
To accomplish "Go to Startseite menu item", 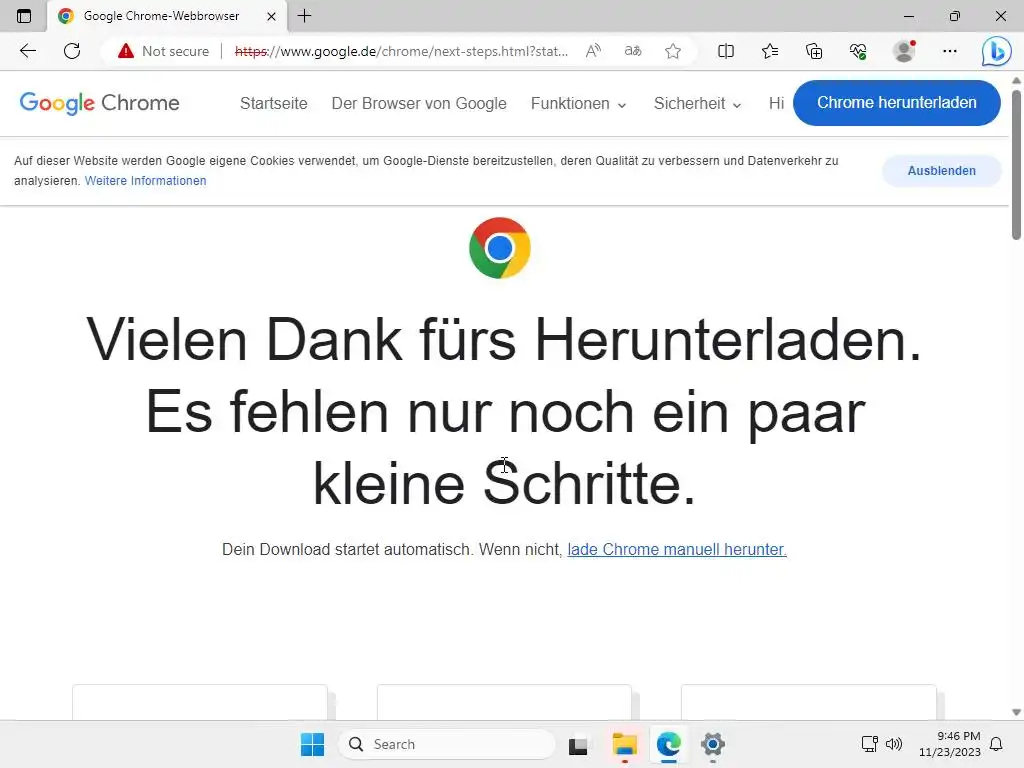I will coord(274,103).
